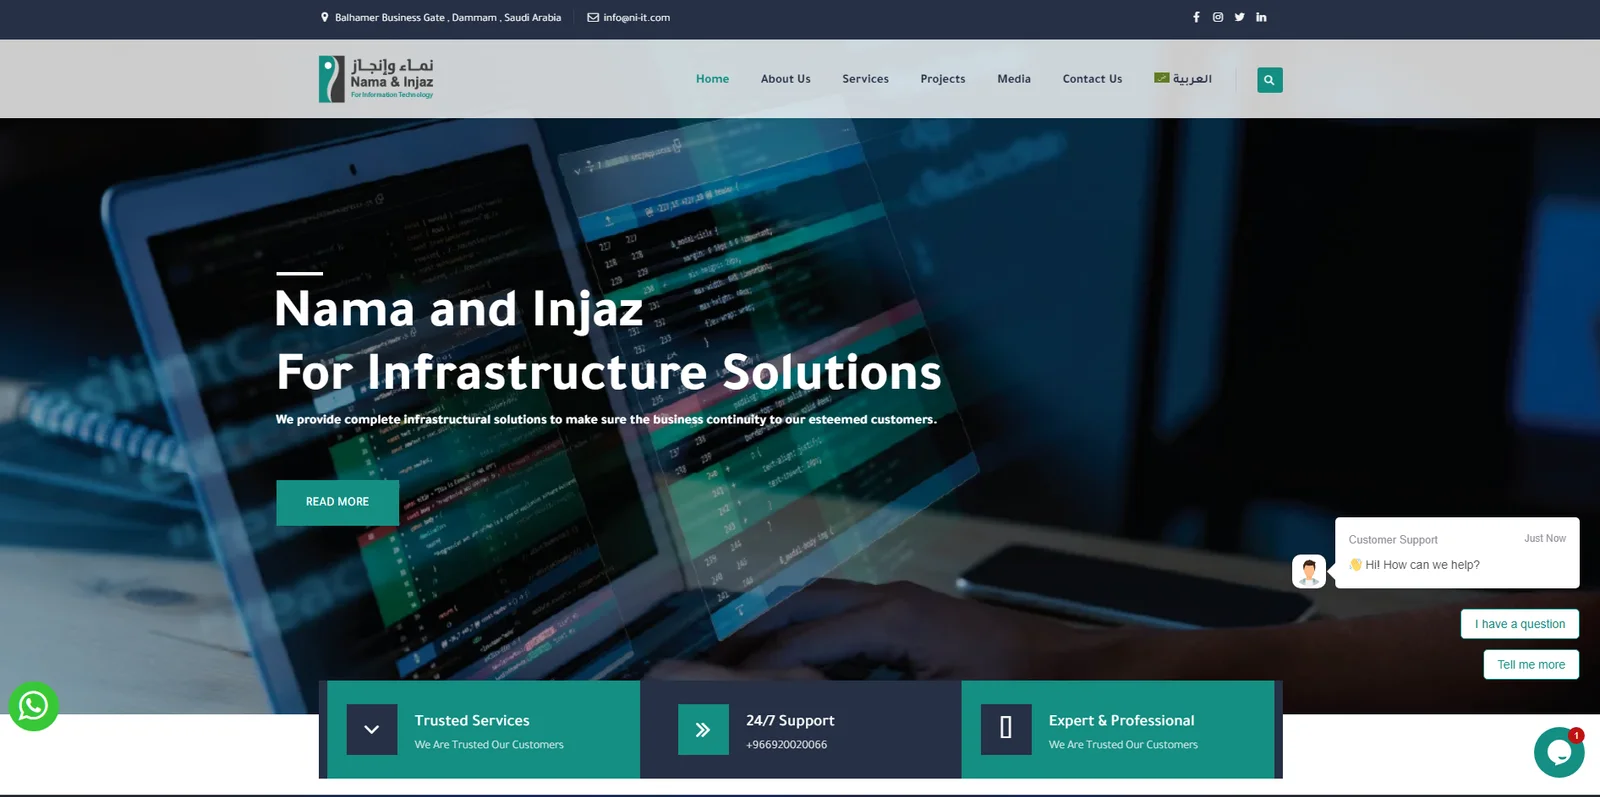Viewport: 1600px width, 797px height.
Task: Open the Projects menu item
Action: (x=942, y=79)
